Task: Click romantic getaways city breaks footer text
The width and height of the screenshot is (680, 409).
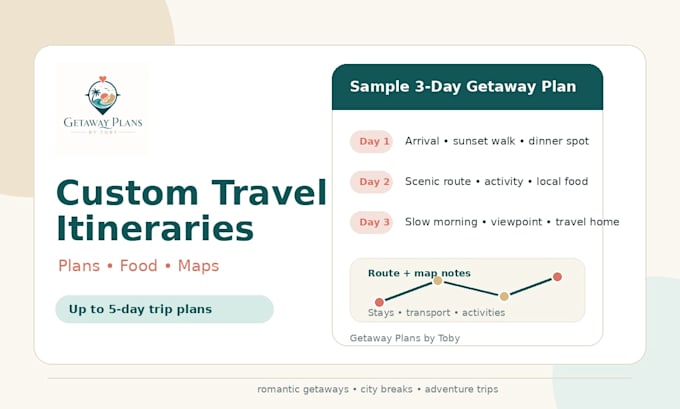Action: click(378, 389)
